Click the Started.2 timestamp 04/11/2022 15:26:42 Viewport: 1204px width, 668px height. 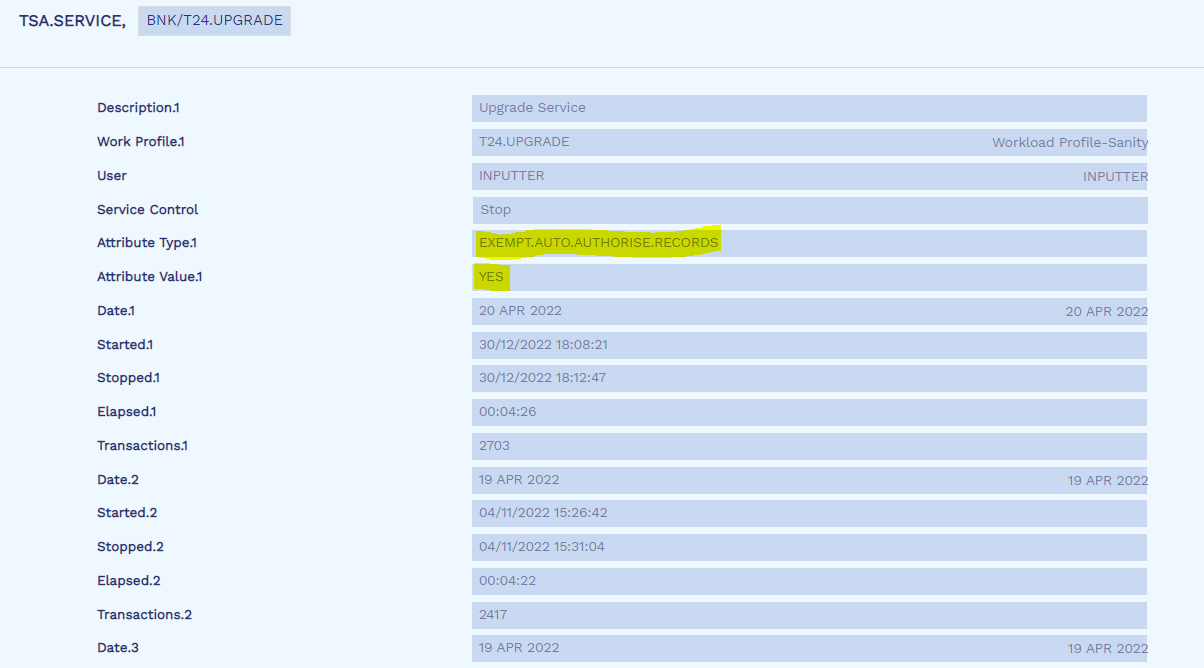coord(543,513)
